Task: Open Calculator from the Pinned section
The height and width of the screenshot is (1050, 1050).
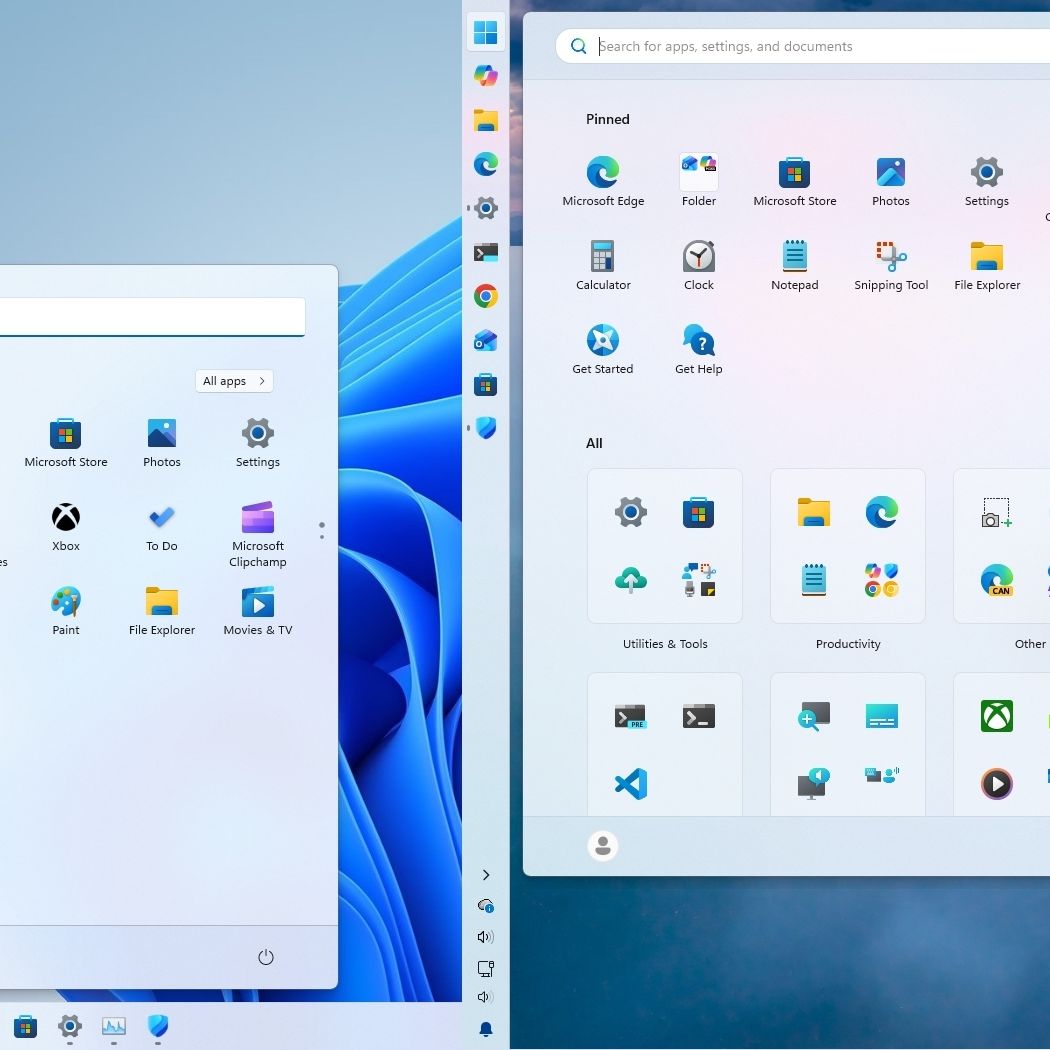Action: tap(603, 266)
